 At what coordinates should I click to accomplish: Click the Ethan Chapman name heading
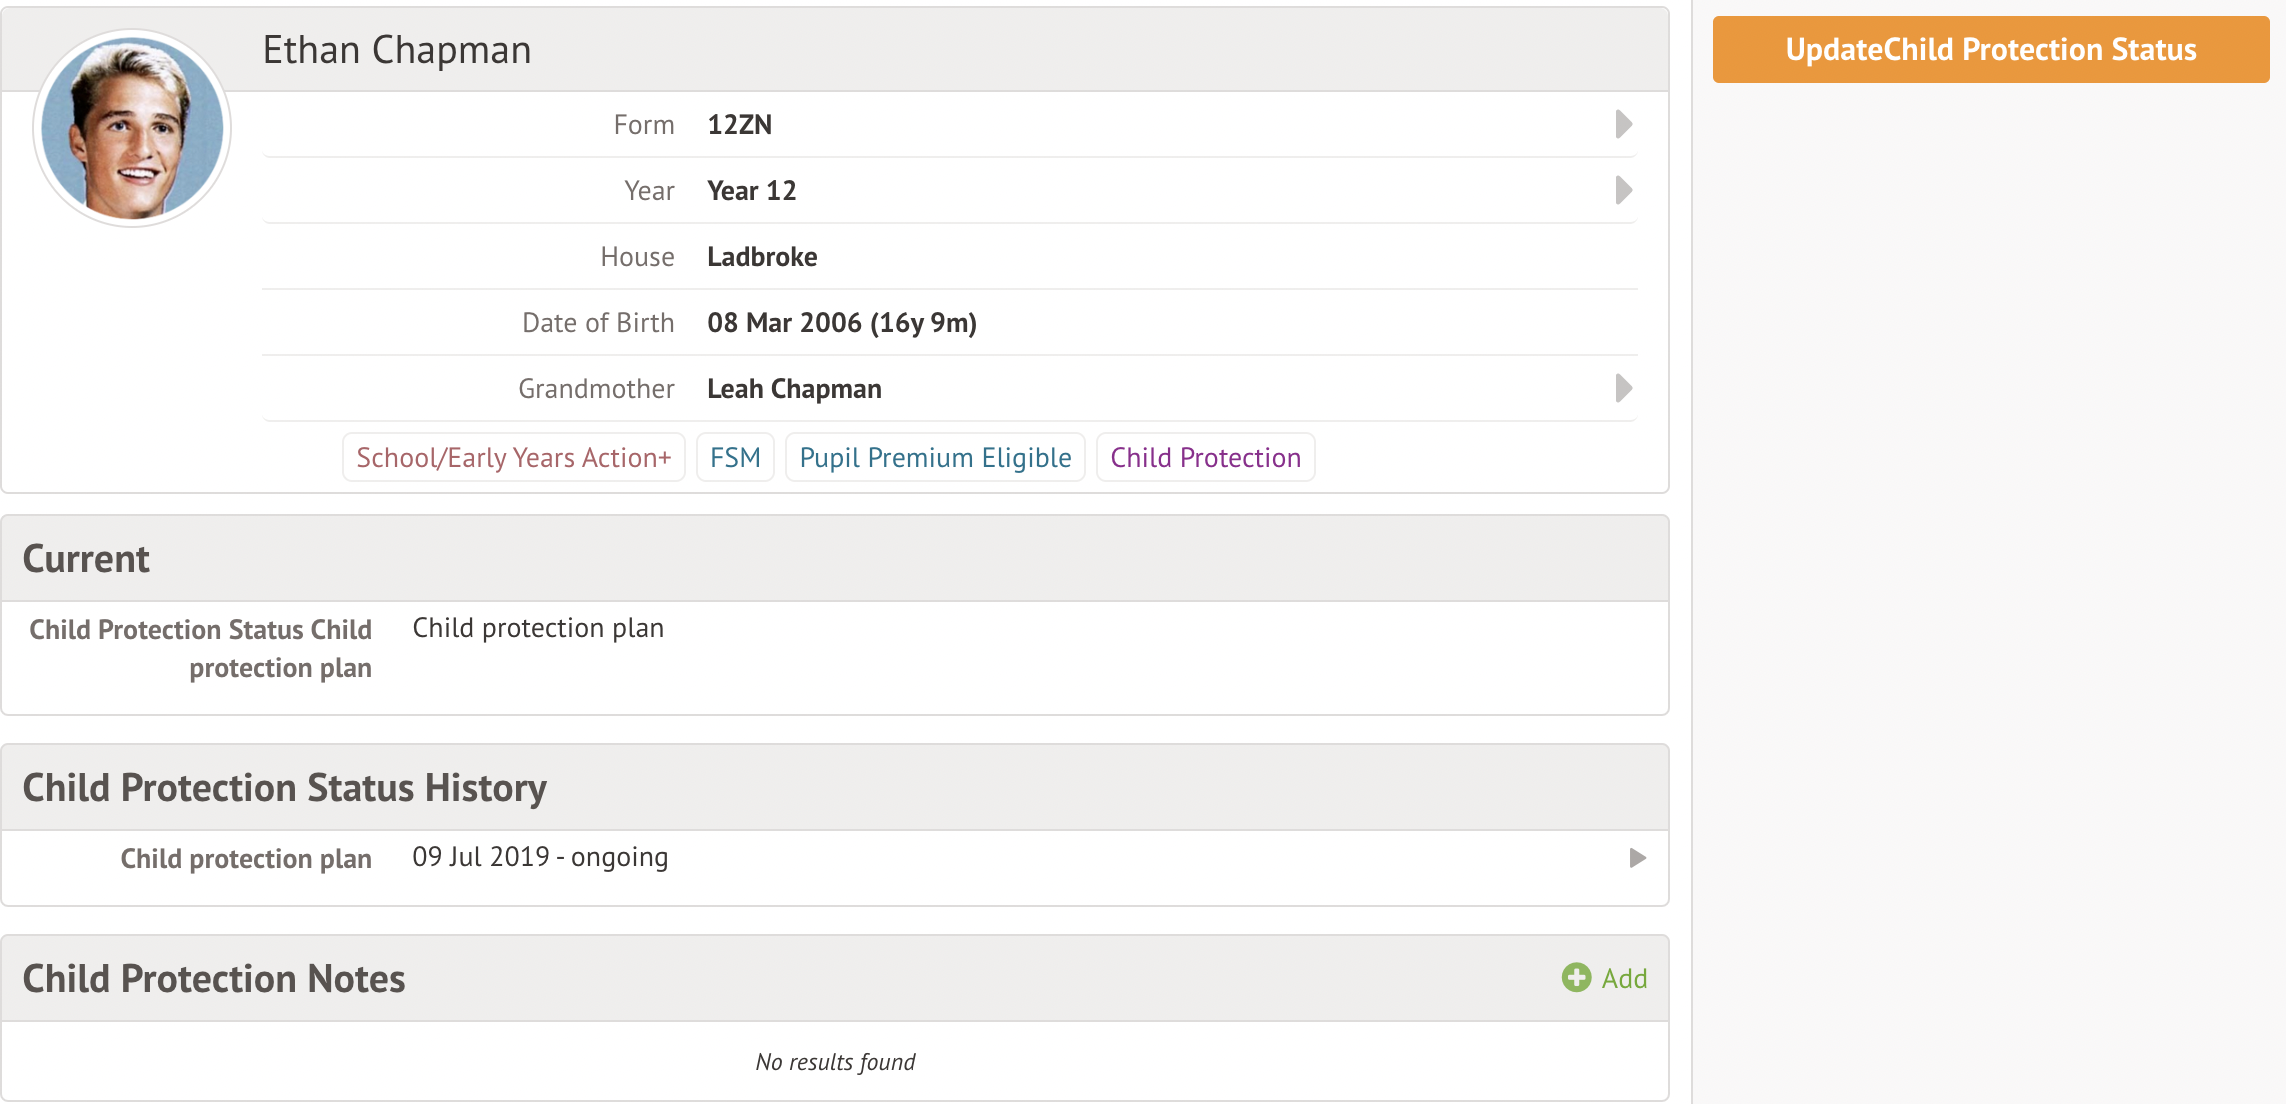pyautogui.click(x=397, y=50)
